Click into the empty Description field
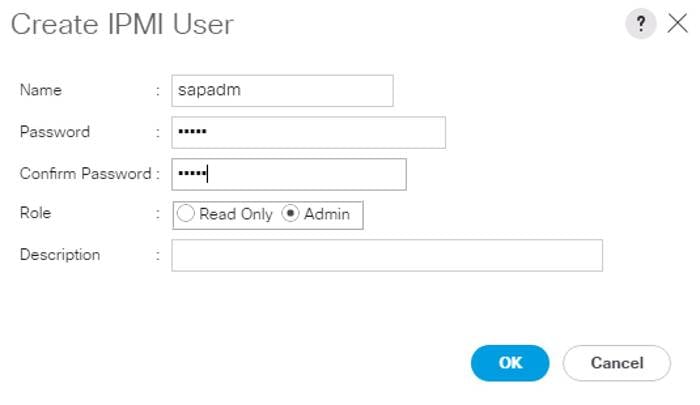Image resolution: width=700 pixels, height=405 pixels. 387,255
